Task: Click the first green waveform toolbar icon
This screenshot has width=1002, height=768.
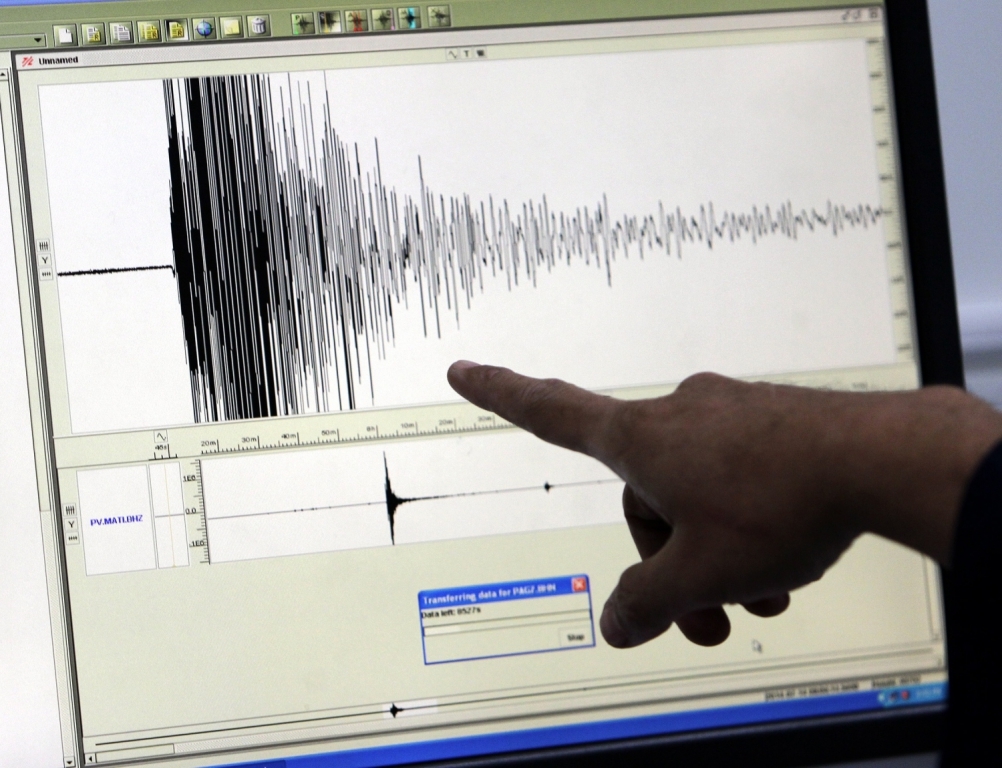Action: [302, 23]
